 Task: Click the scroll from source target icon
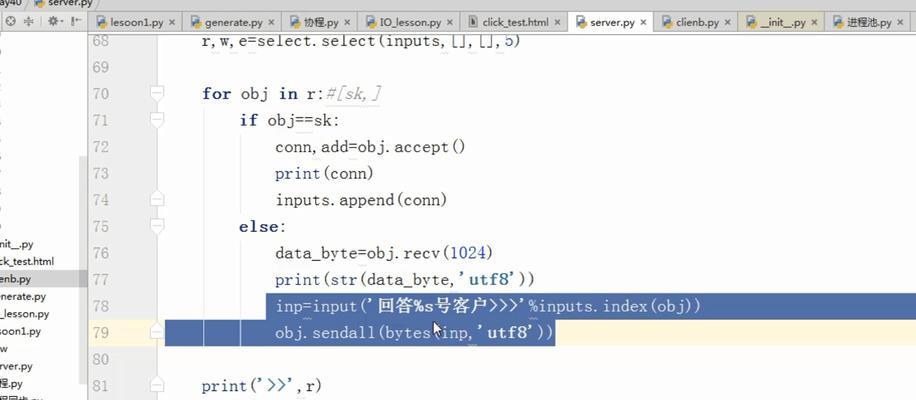[x=11, y=22]
